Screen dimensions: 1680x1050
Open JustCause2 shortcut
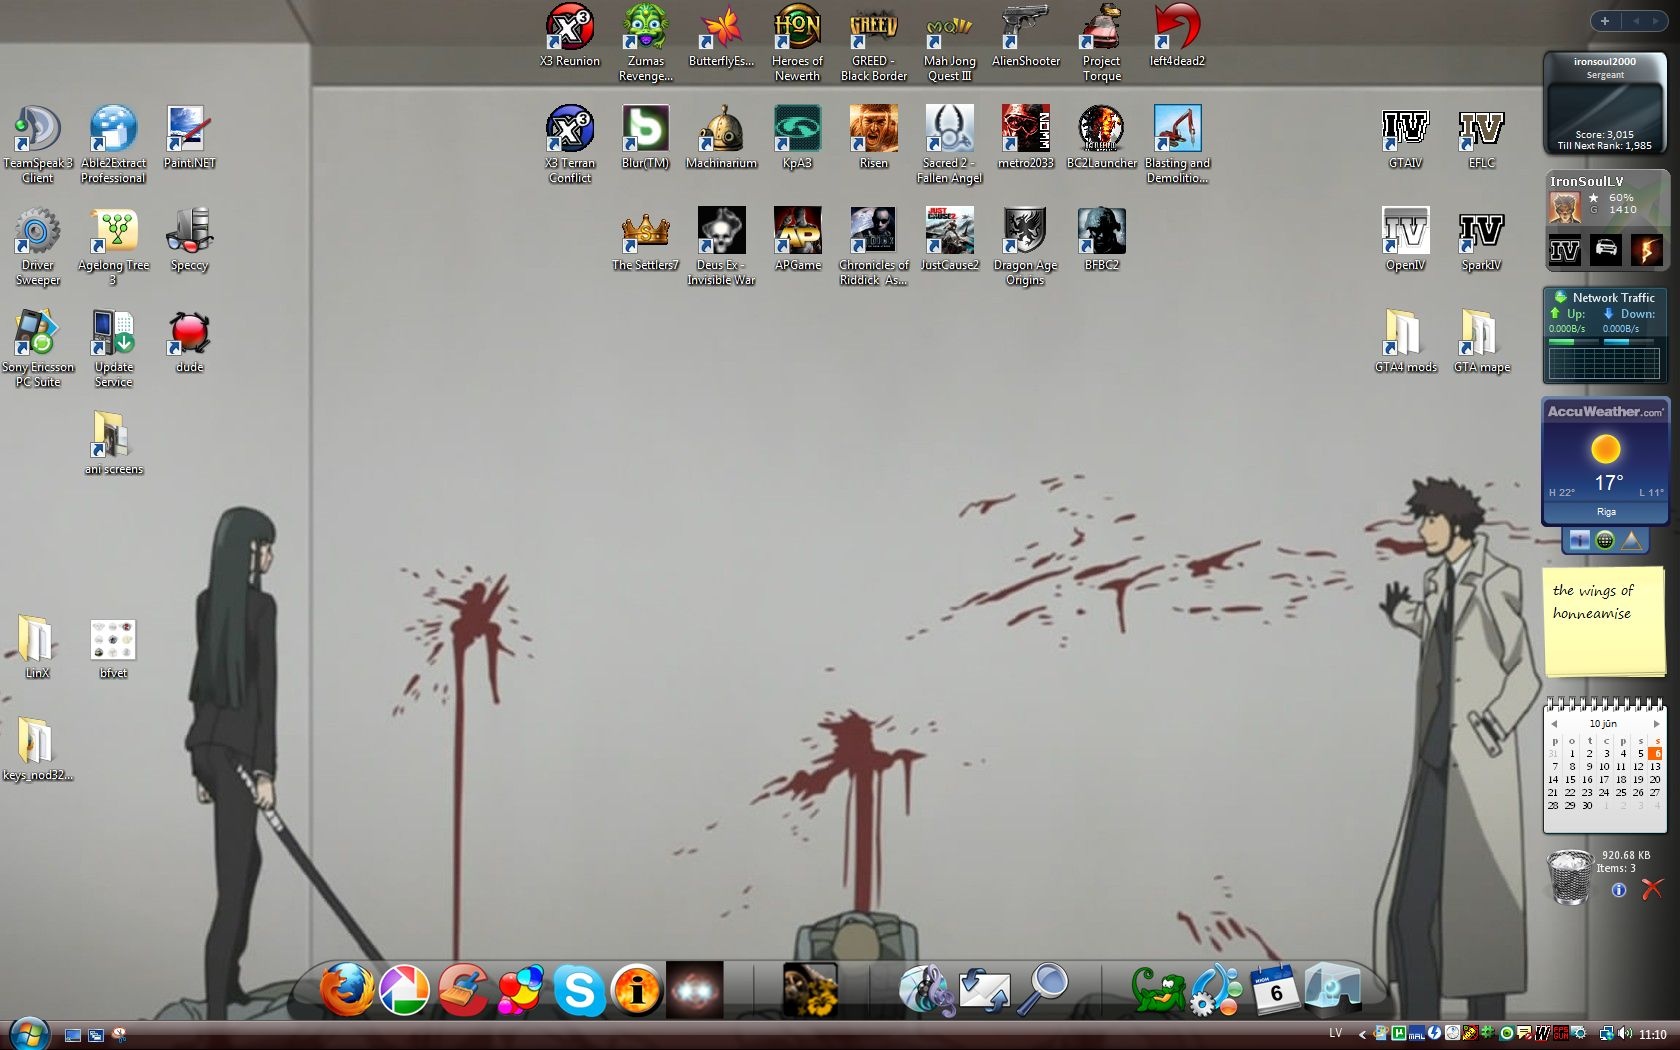949,240
